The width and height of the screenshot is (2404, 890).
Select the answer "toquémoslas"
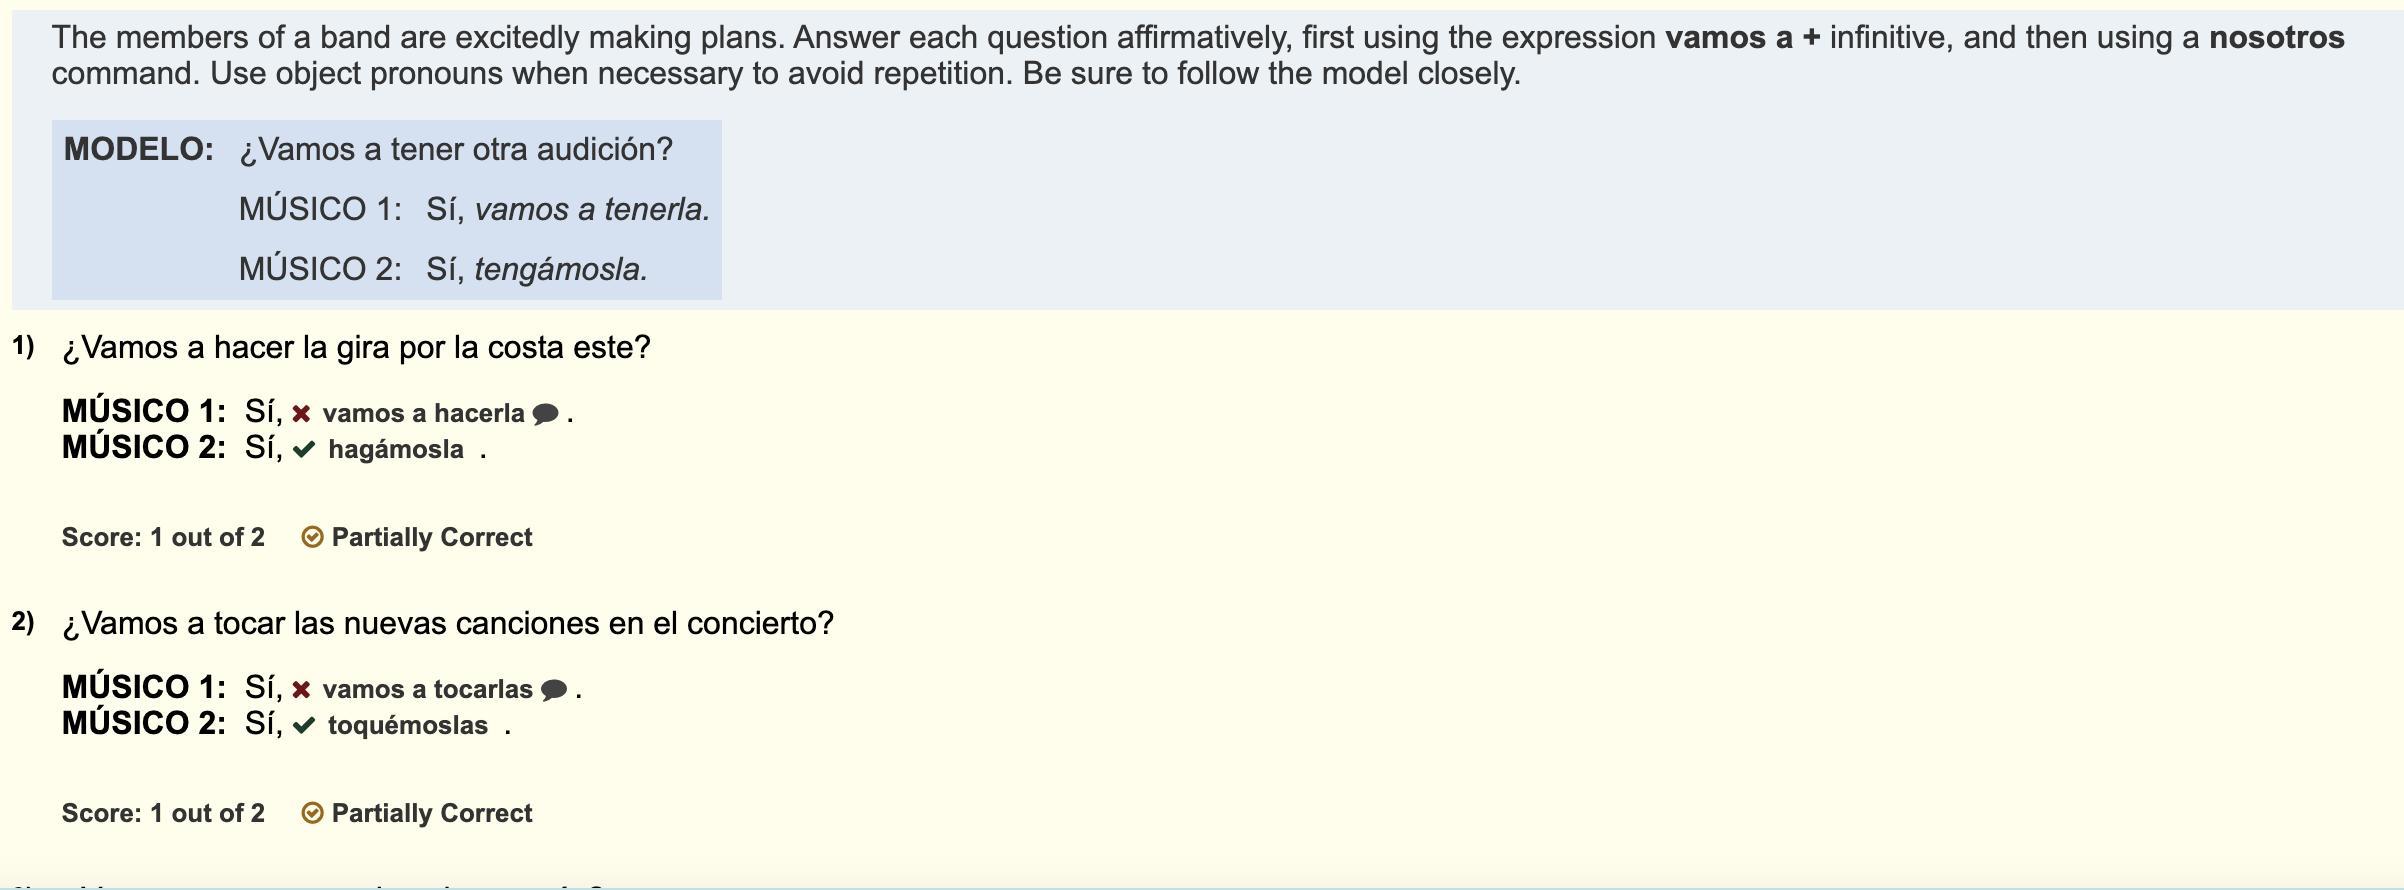pyautogui.click(x=407, y=726)
